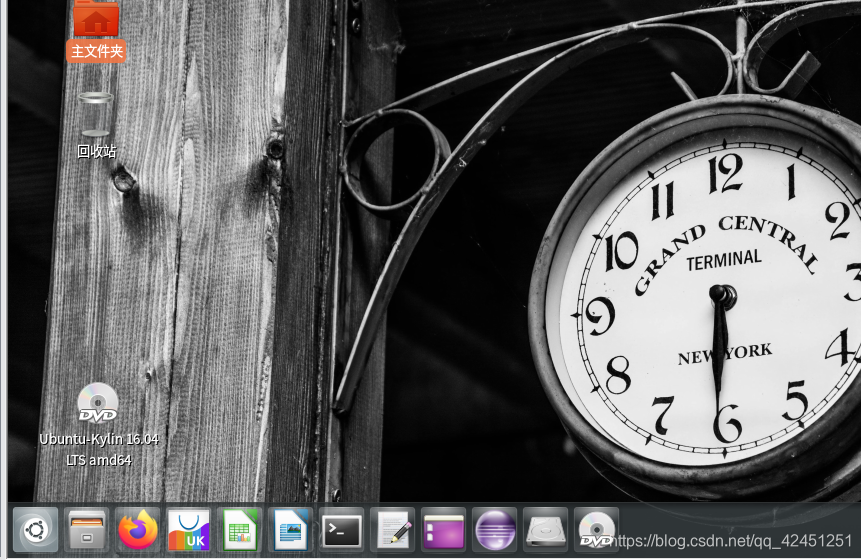Open Ubuntu Kylin Software Center icon
Image resolution: width=861 pixels, height=560 pixels.
click(x=188, y=530)
